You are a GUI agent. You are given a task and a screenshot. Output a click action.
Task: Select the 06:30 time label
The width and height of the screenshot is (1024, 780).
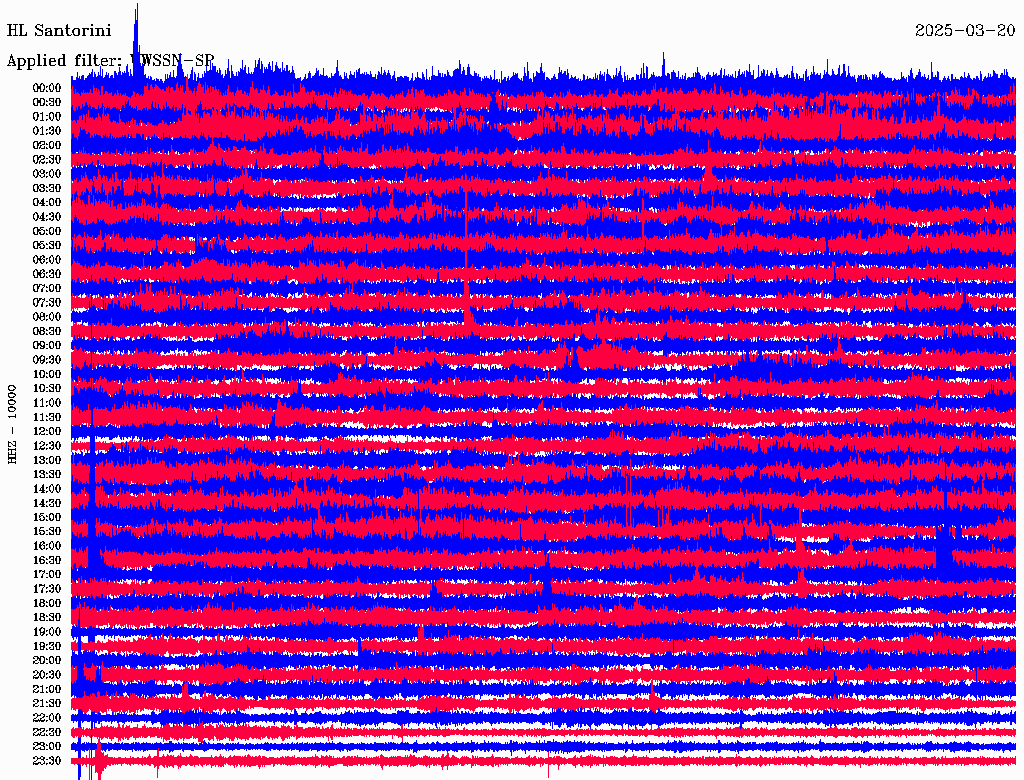tap(47, 274)
